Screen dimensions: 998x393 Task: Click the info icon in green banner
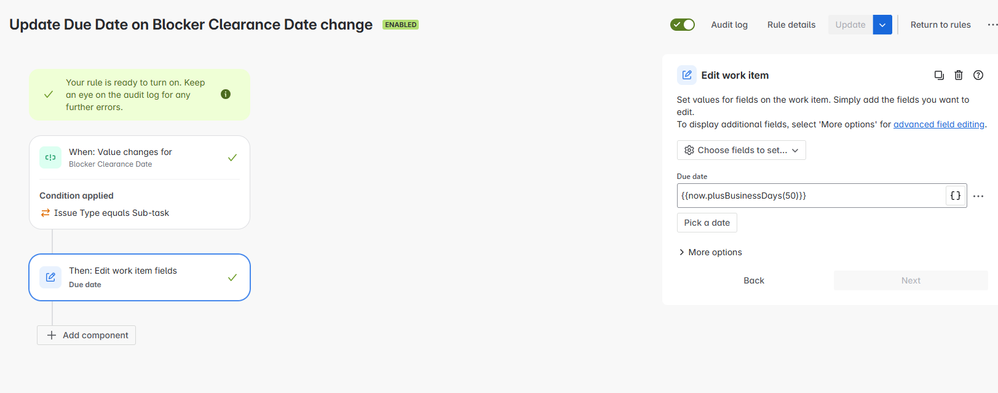225,94
